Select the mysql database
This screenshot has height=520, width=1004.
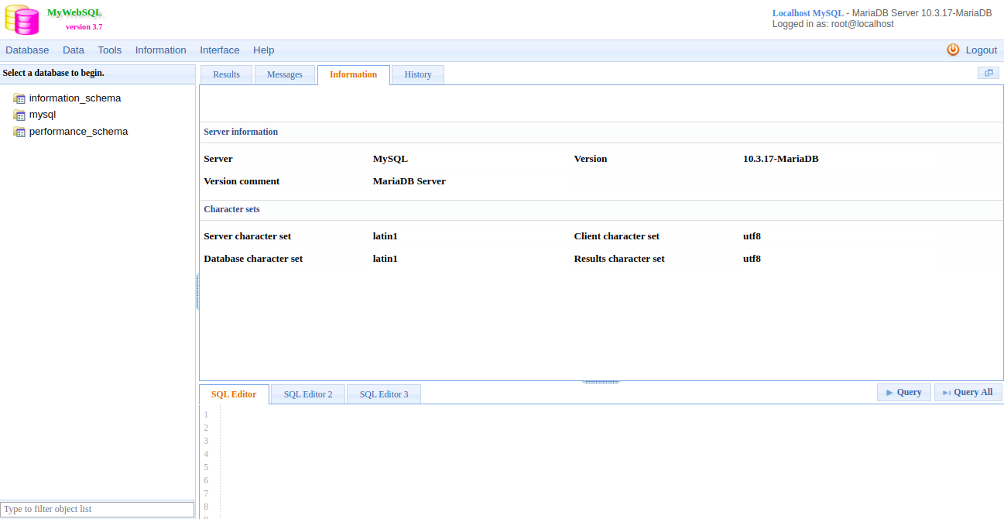pos(43,115)
